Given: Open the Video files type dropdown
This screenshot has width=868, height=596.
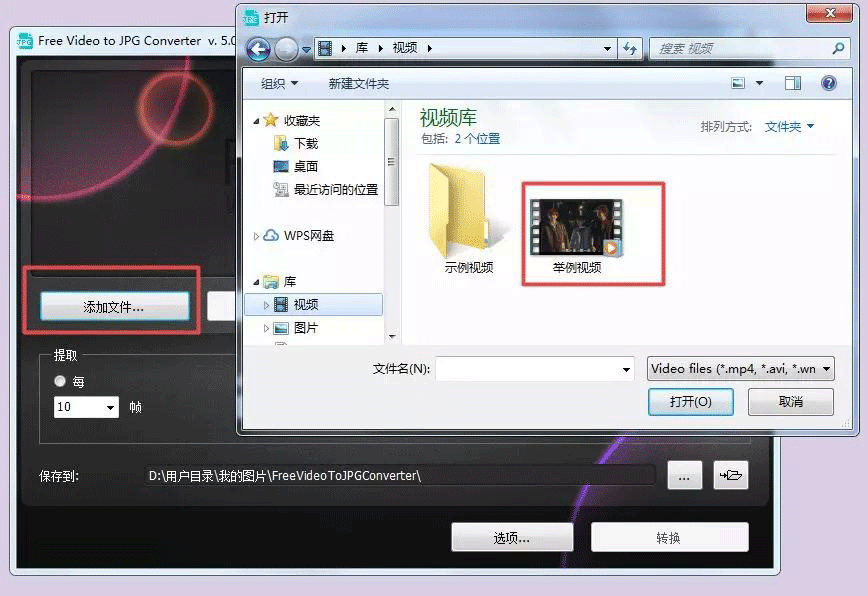Looking at the screenshot, I should (740, 369).
